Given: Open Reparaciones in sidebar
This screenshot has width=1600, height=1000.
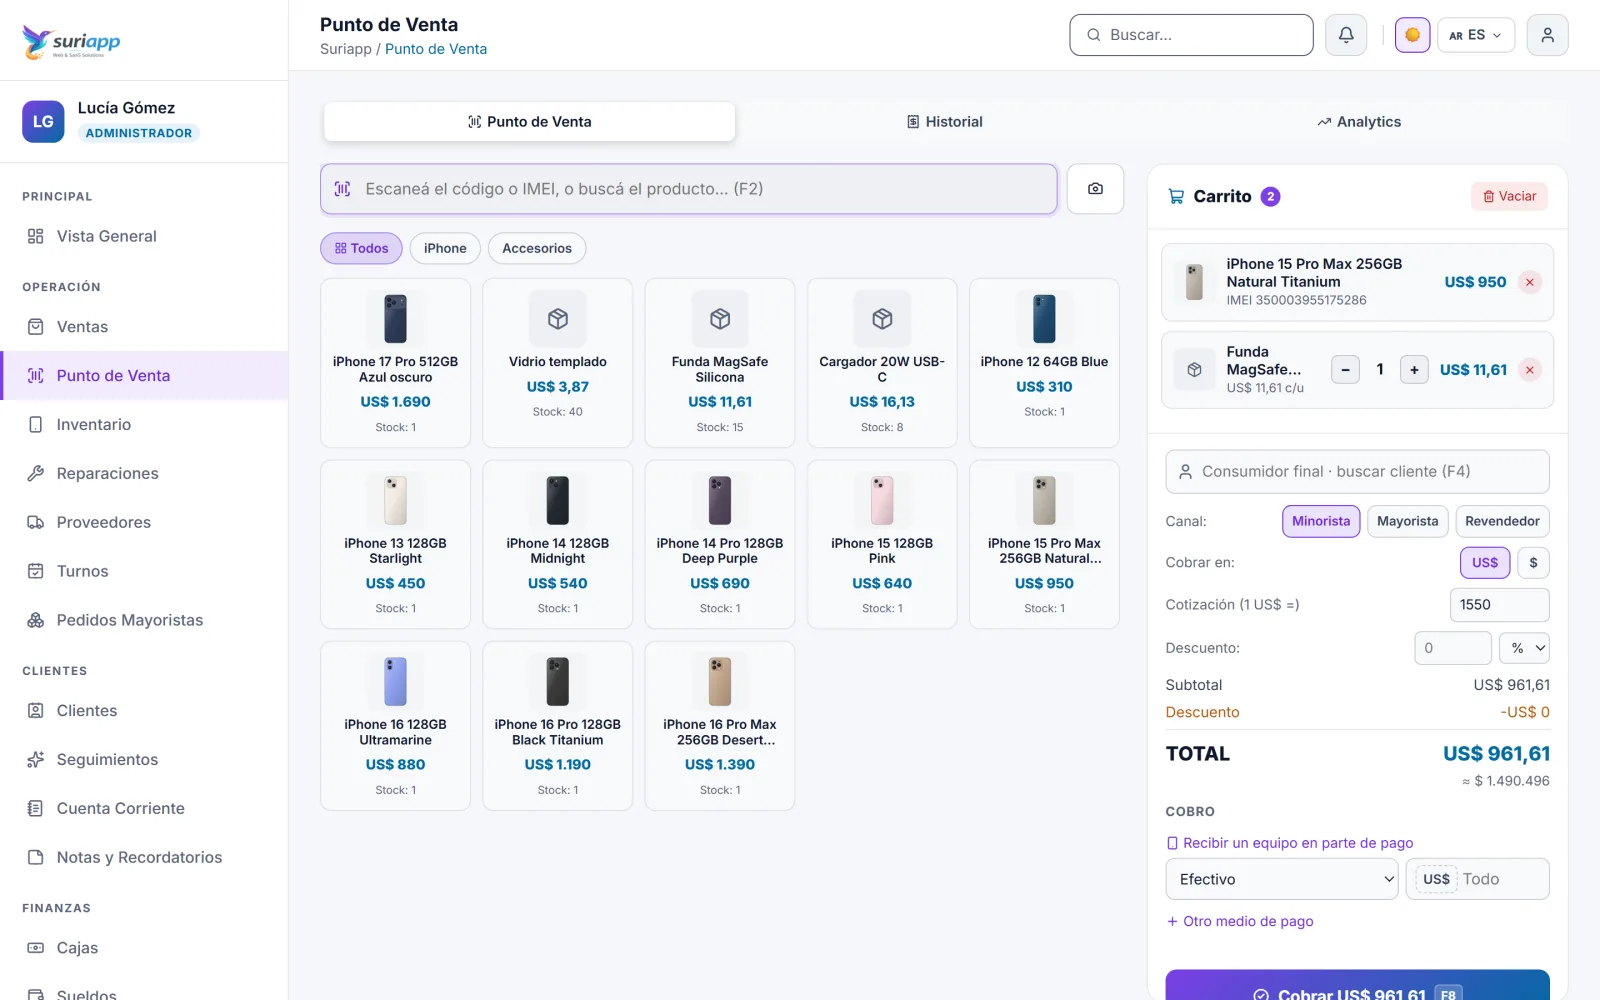Looking at the screenshot, I should point(144,474).
